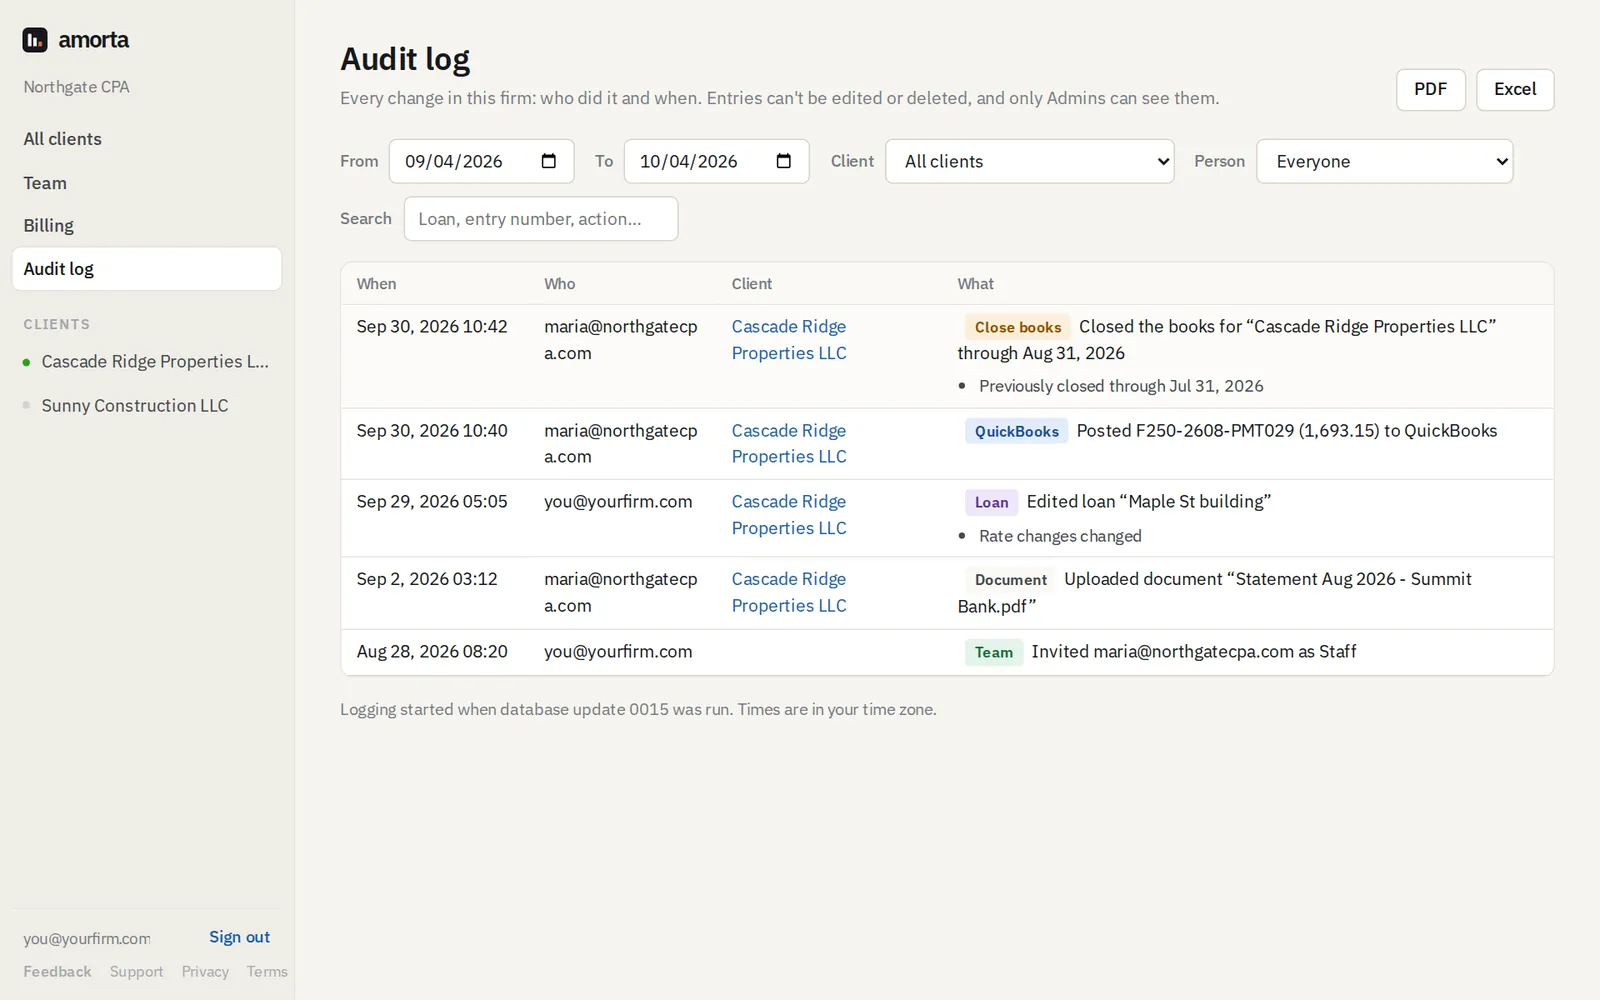The height and width of the screenshot is (1000, 1600).
Task: Click the Who column header
Action: [560, 284]
